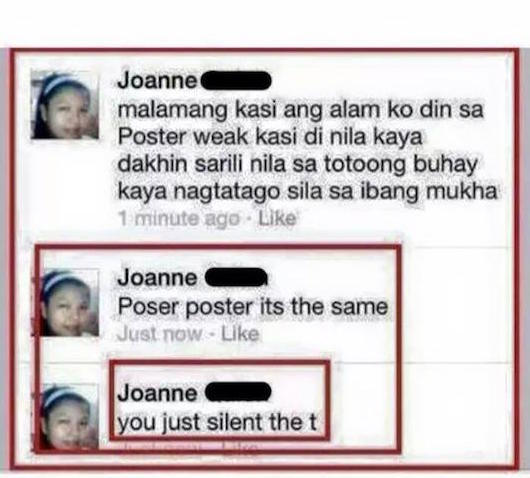Click the text 'Poser poster its the same'
Screen dimensions: 530x478
252,307
